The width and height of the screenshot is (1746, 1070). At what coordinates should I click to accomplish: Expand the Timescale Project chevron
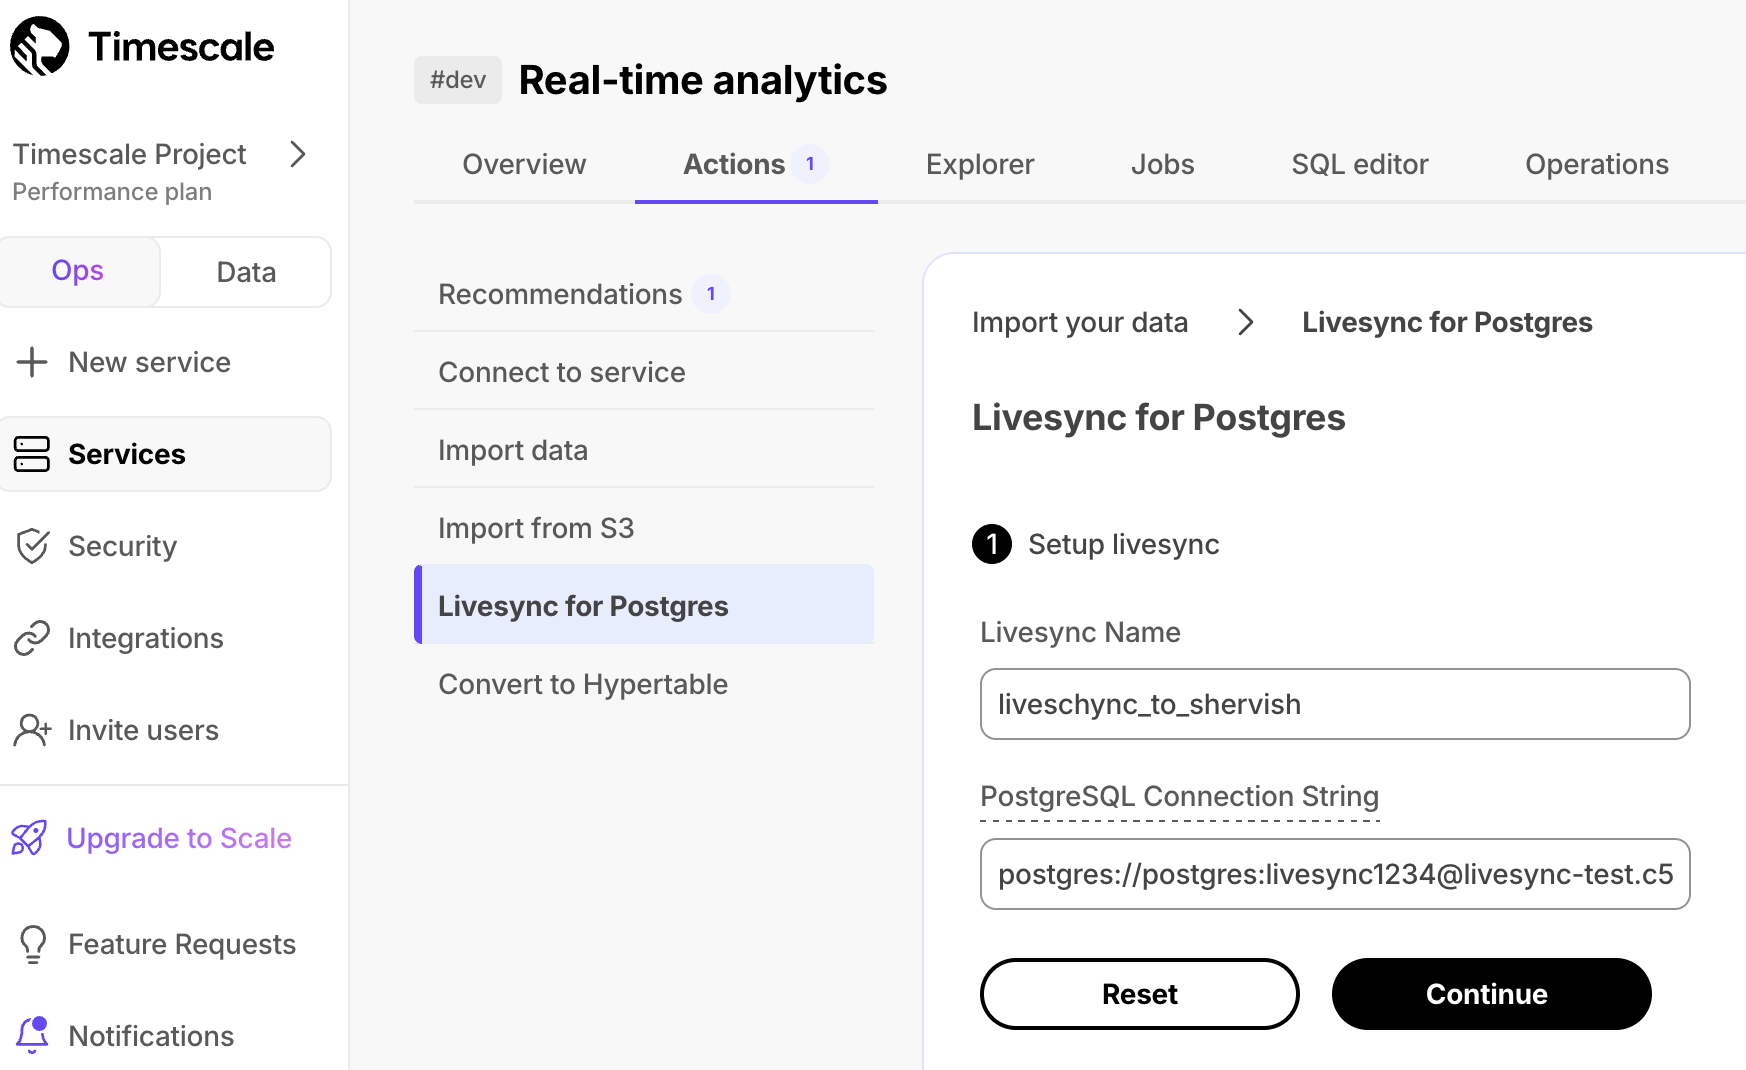coord(297,155)
